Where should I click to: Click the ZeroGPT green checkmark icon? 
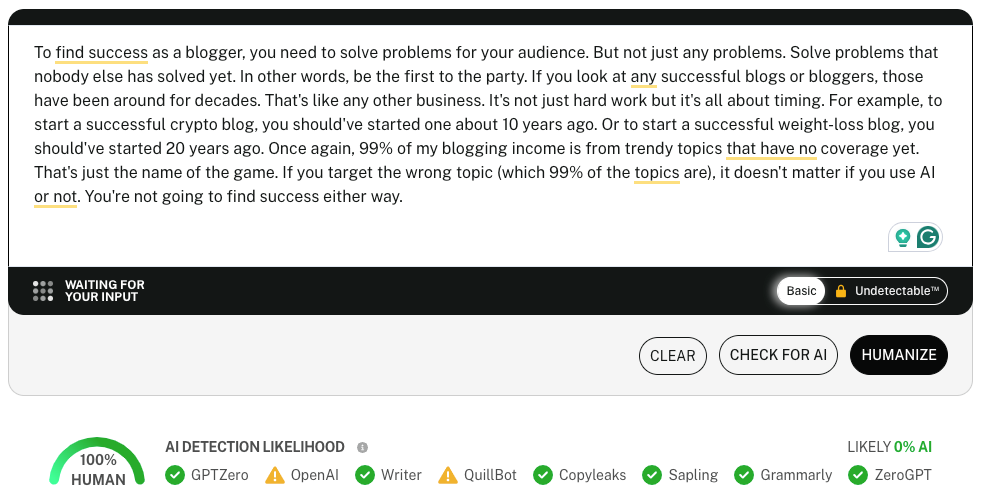coord(858,475)
